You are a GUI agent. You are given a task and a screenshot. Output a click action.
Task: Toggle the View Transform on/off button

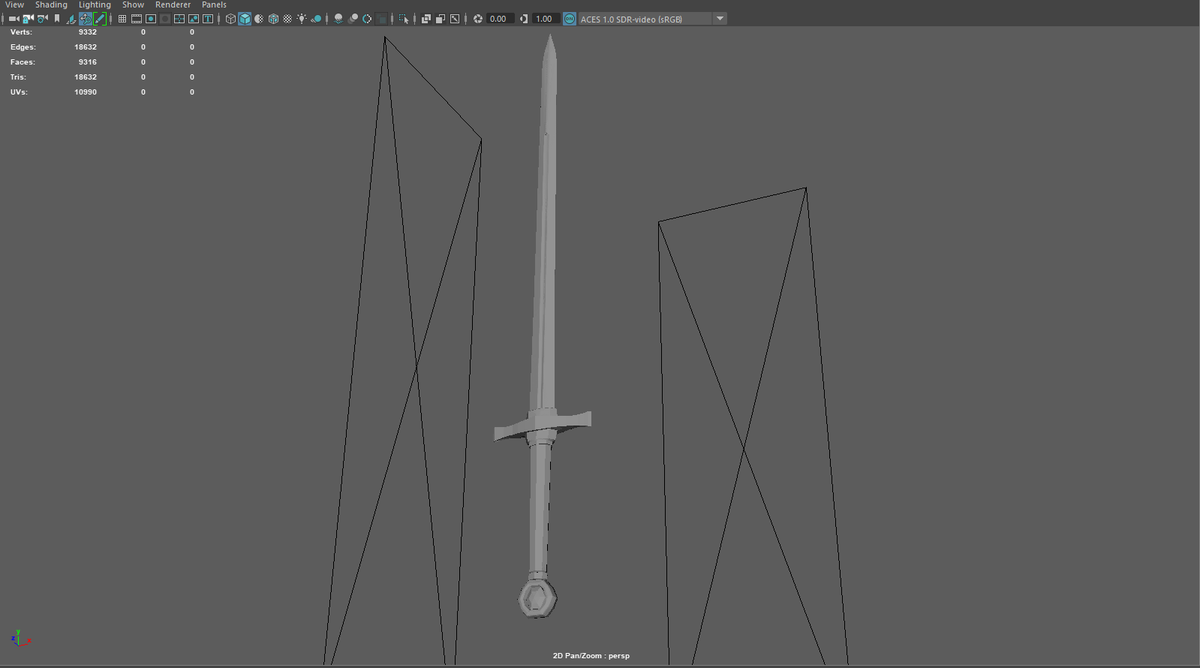tap(569, 19)
